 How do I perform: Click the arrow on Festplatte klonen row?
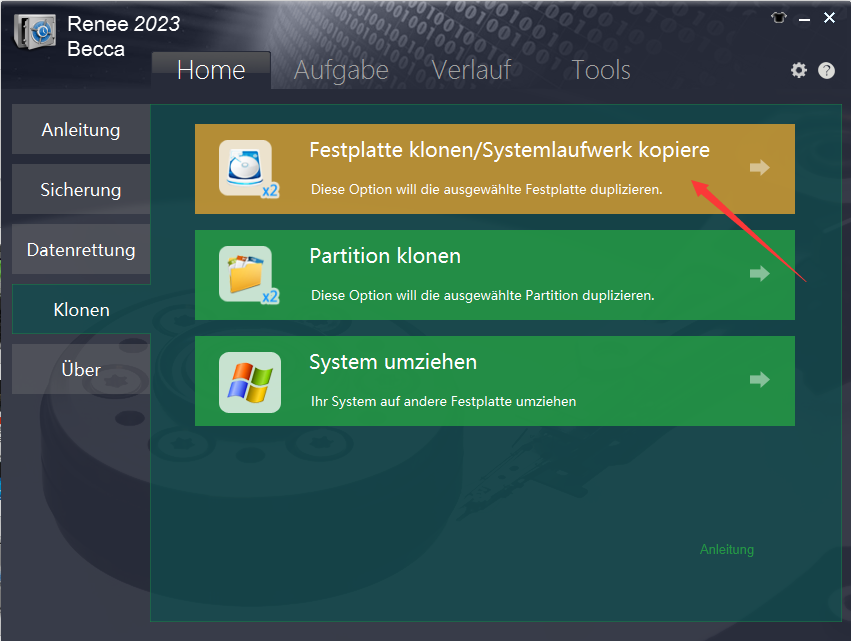coord(759,167)
